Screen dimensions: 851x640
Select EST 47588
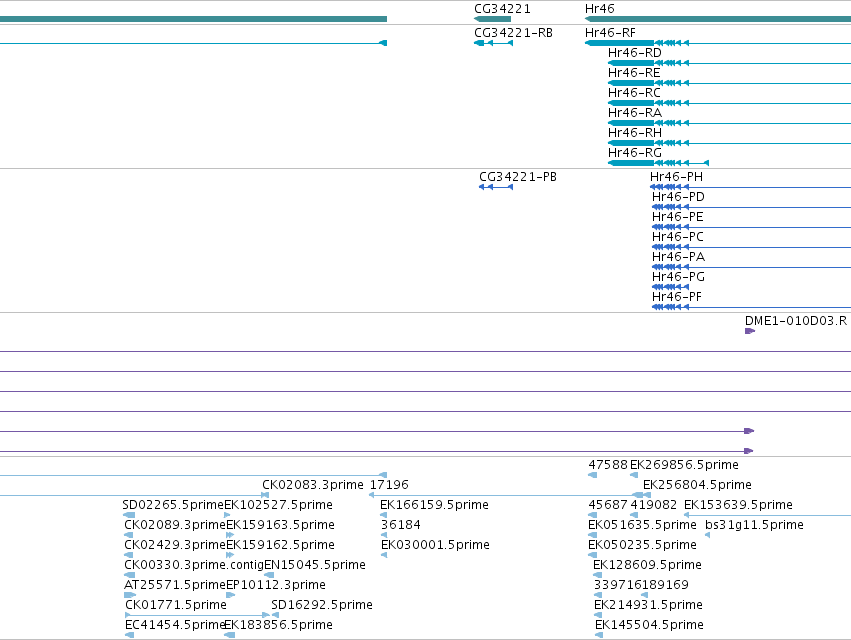click(608, 465)
